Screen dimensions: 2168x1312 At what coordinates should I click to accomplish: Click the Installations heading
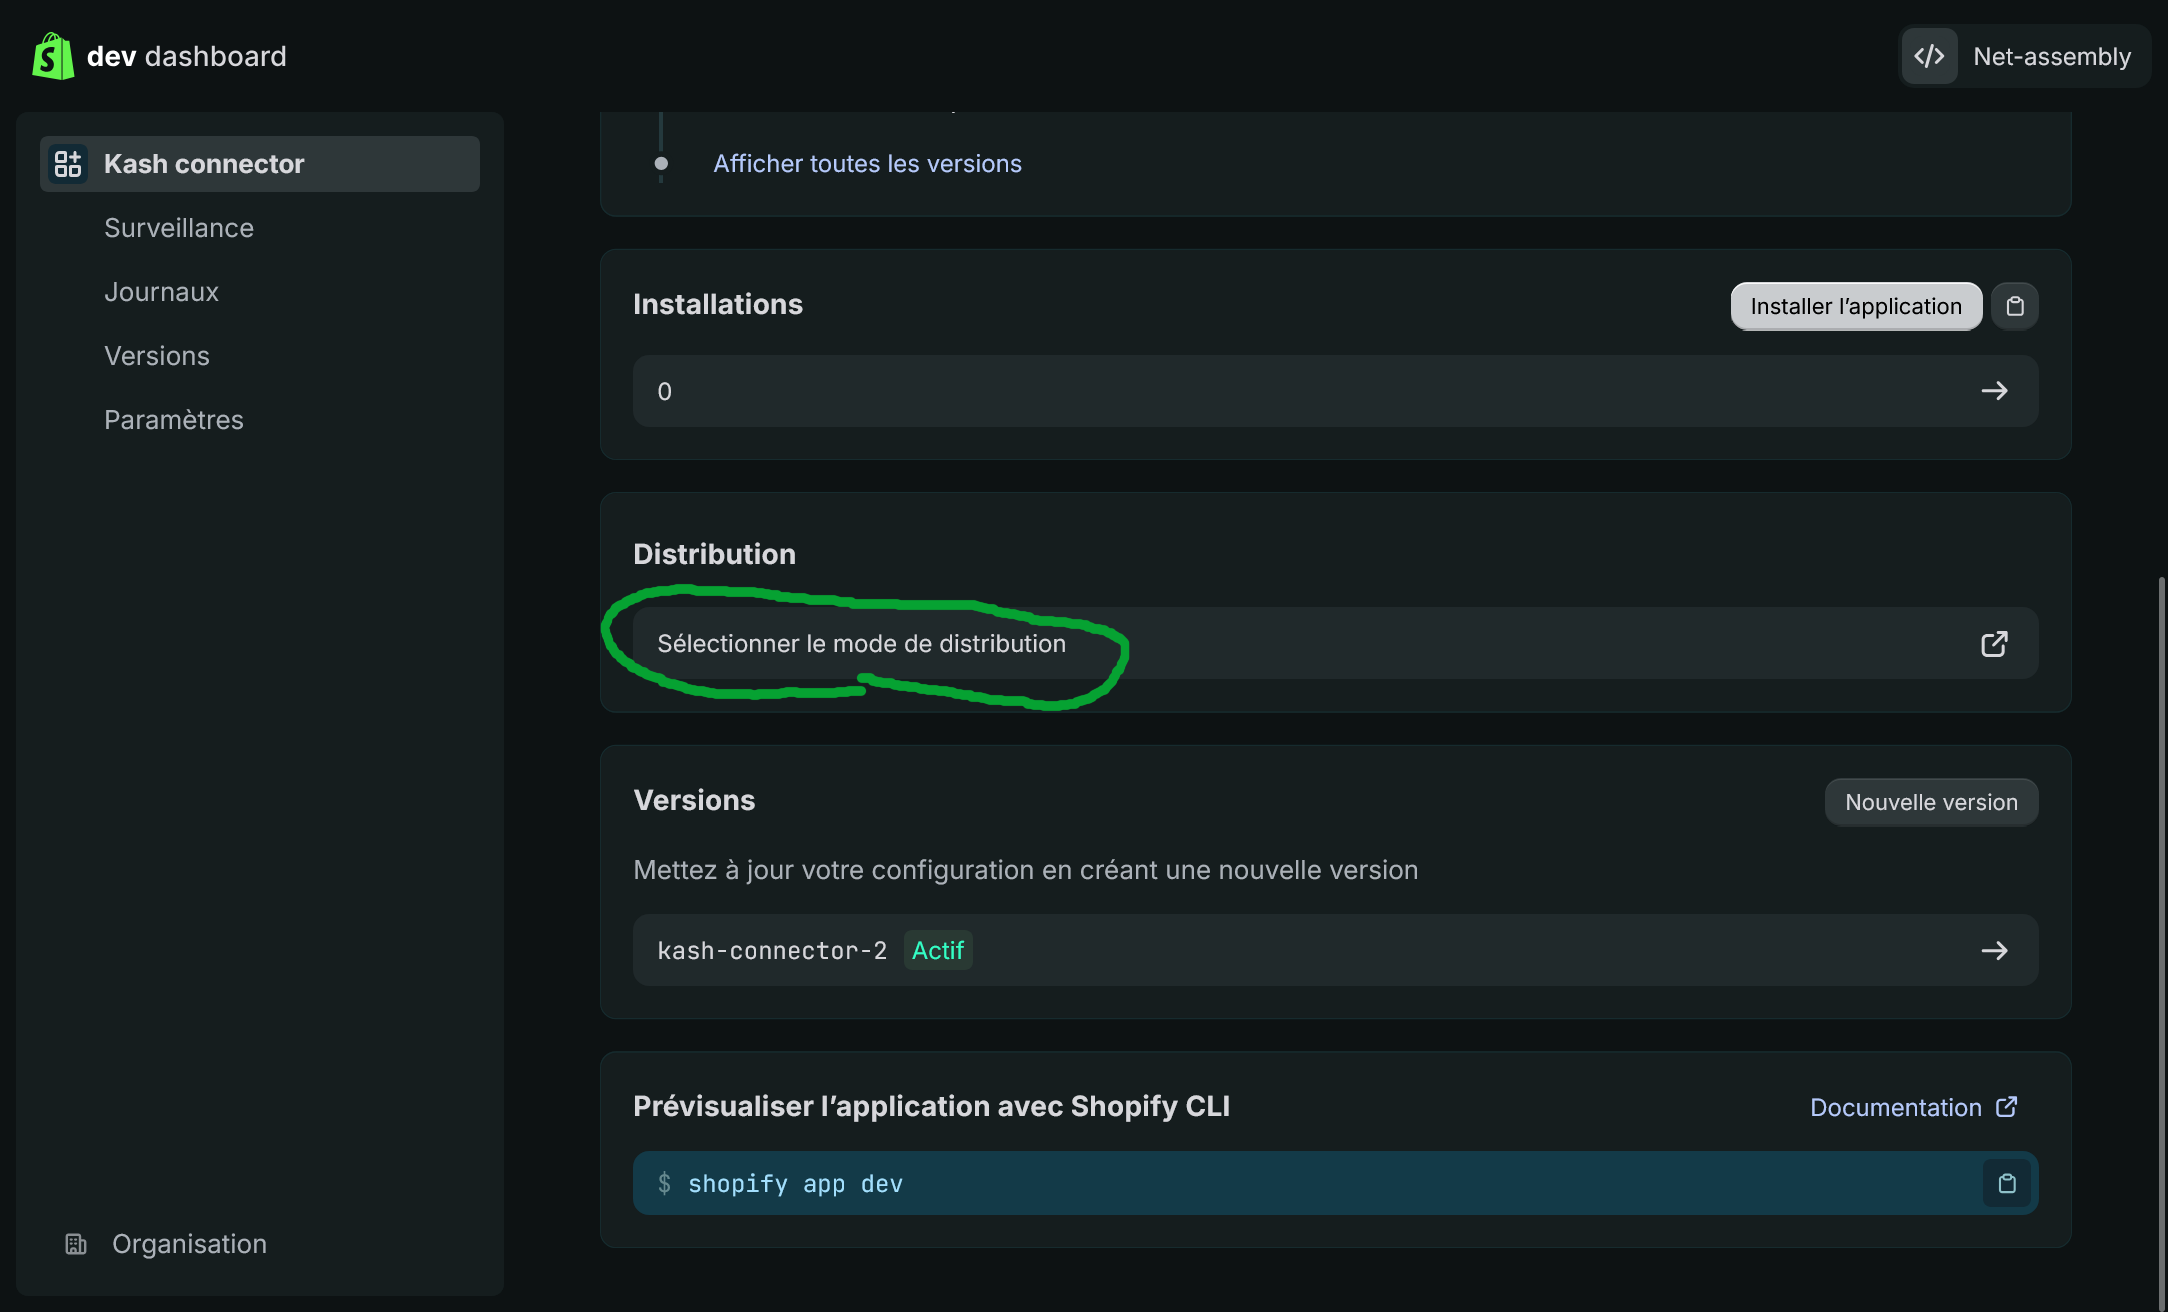pyautogui.click(x=718, y=304)
